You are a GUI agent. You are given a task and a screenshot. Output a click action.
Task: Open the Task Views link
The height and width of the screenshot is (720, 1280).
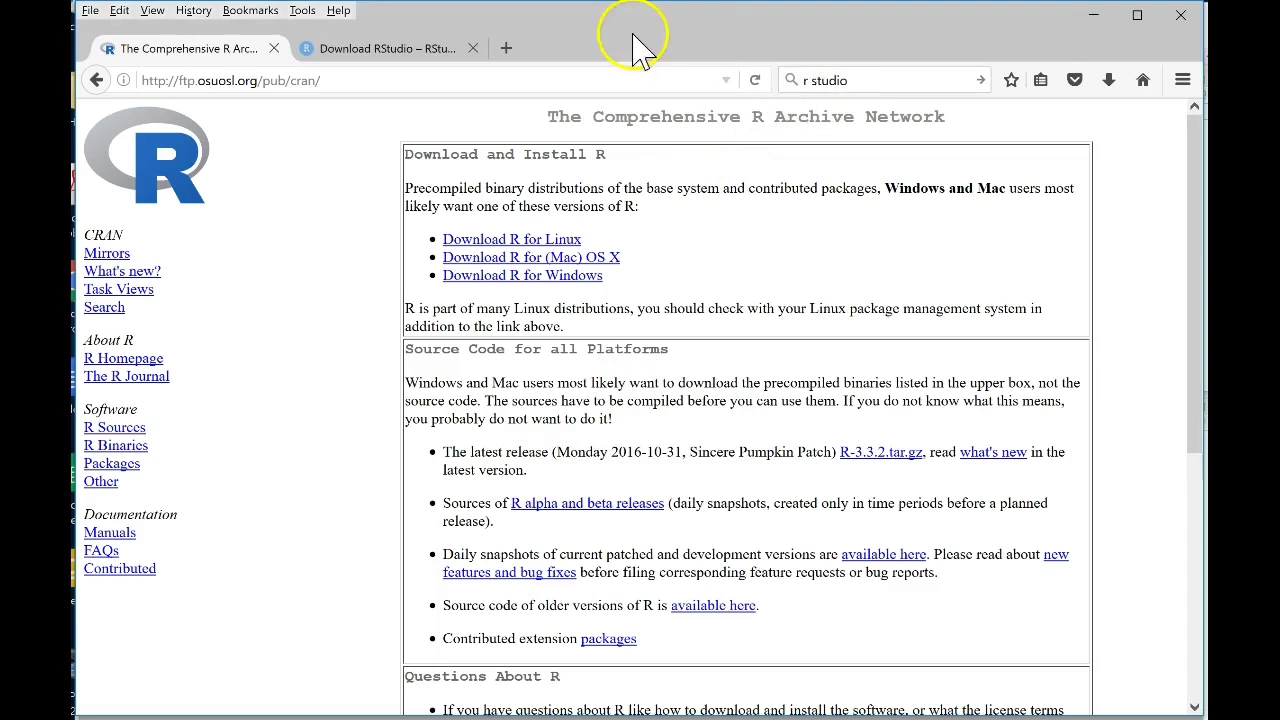click(119, 289)
